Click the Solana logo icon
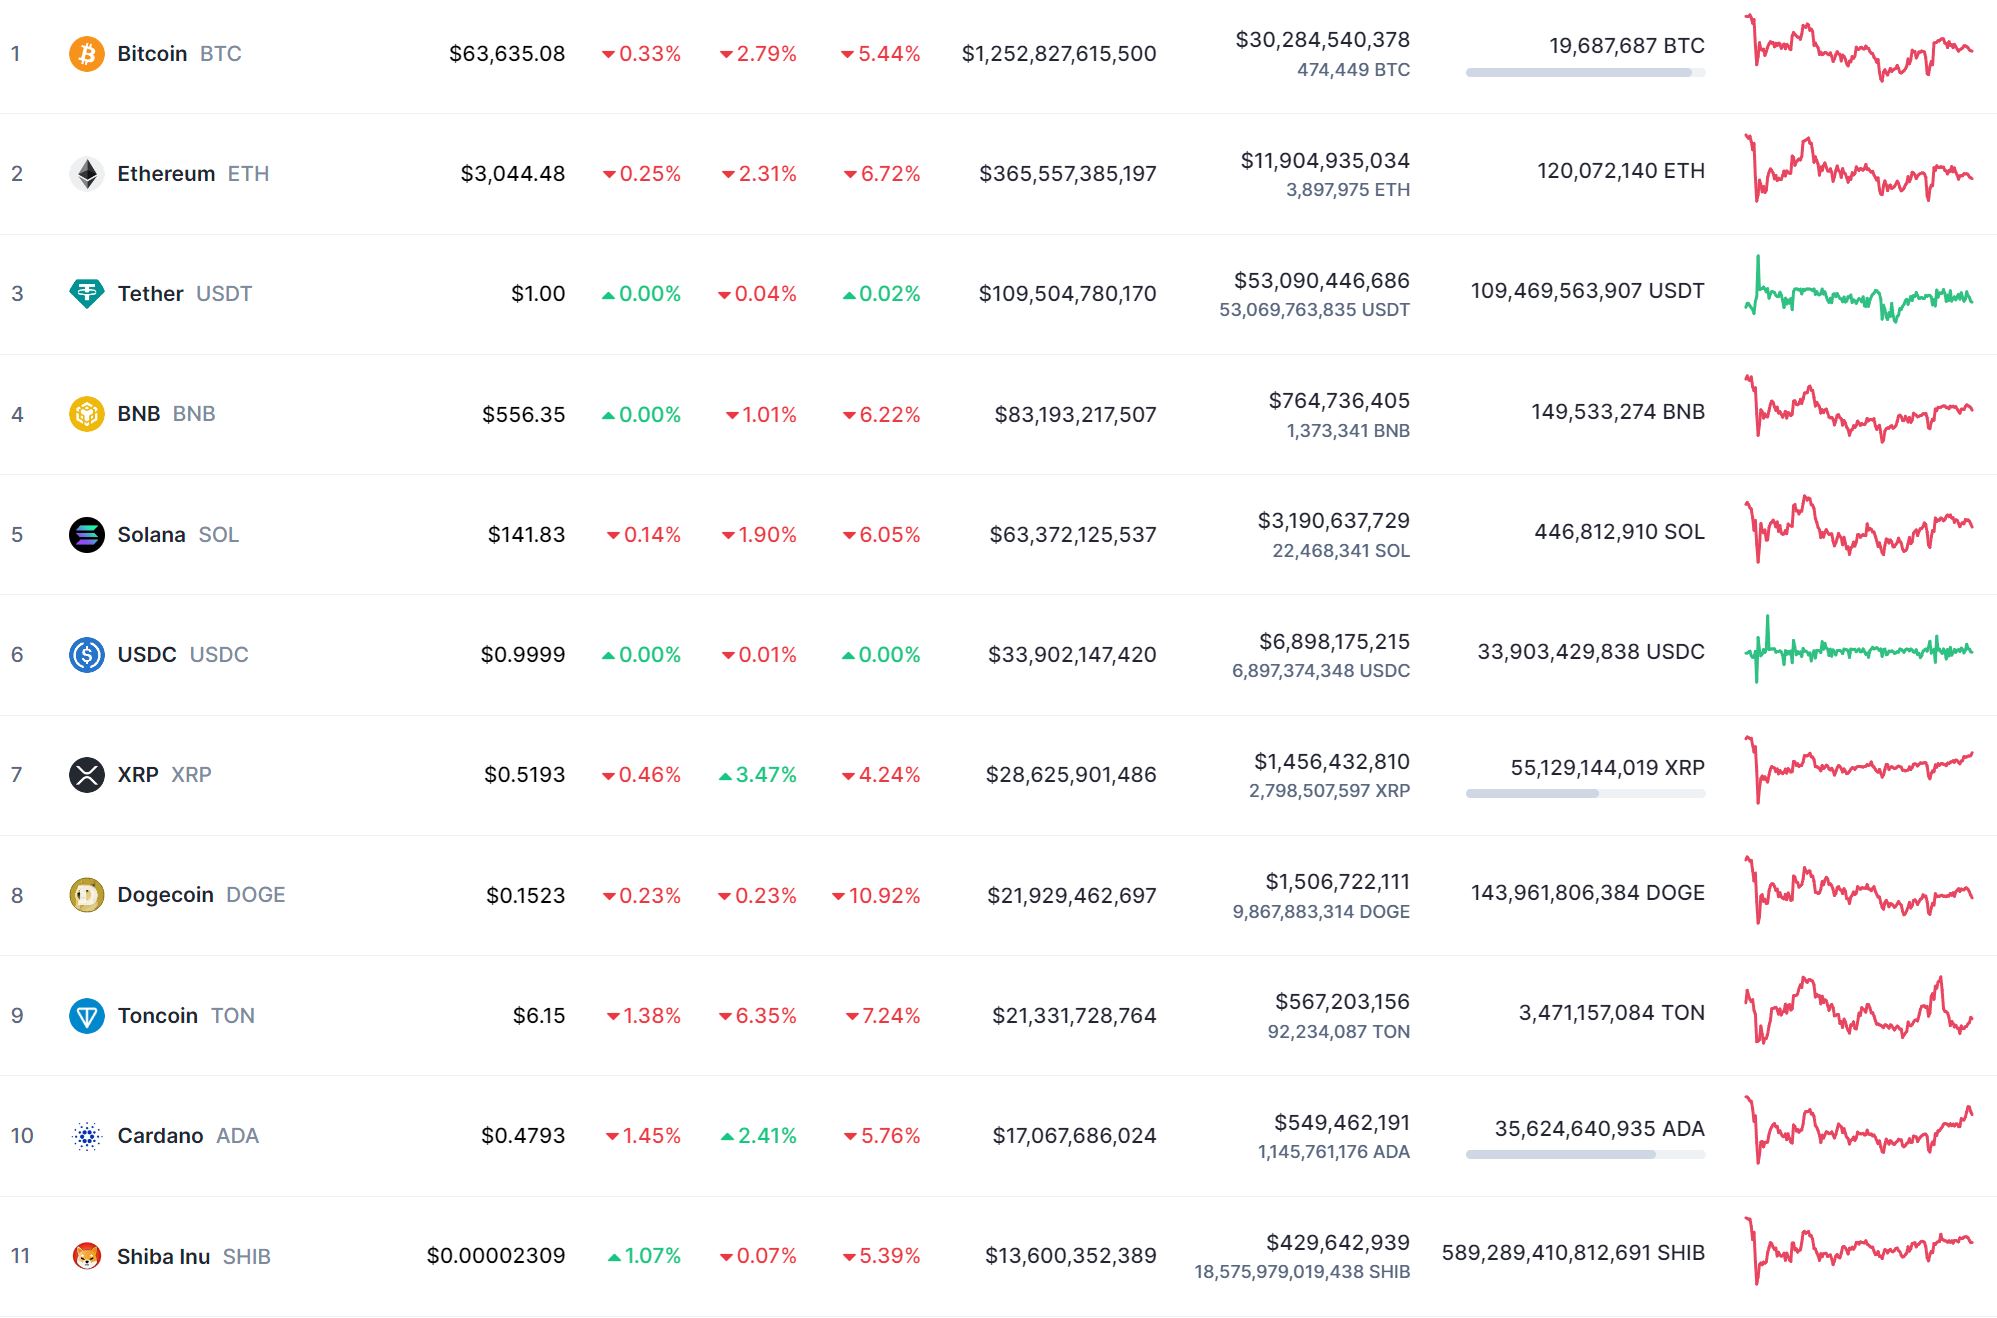Screen dimensions: 1997x1318 87,535
